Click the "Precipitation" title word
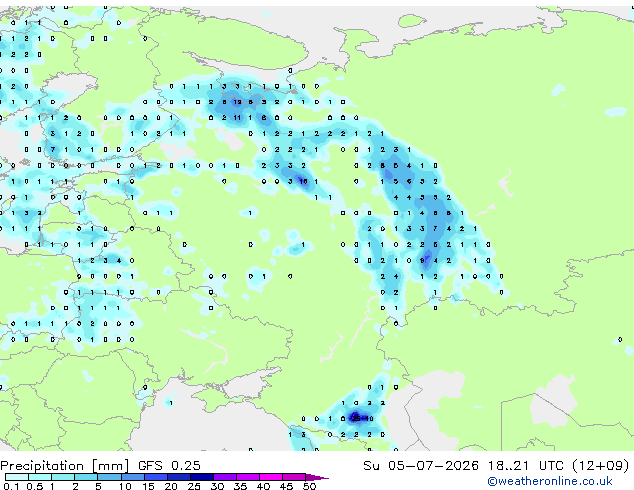The image size is (634, 490). point(42,466)
